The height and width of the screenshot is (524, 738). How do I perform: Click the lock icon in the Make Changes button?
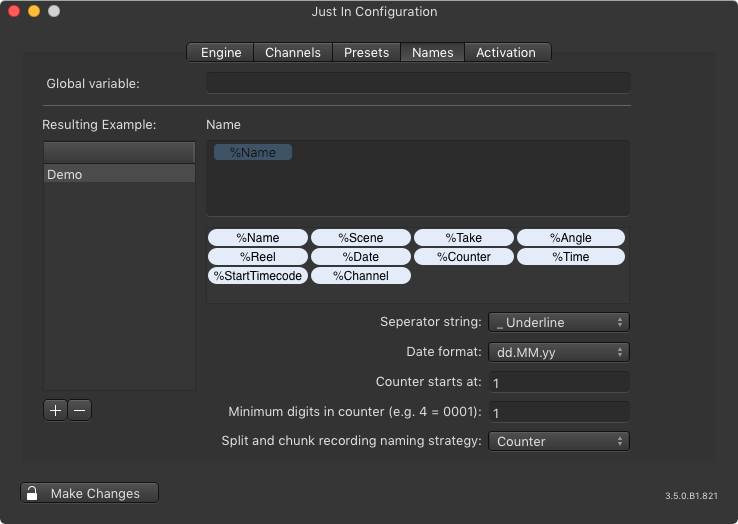point(32,493)
